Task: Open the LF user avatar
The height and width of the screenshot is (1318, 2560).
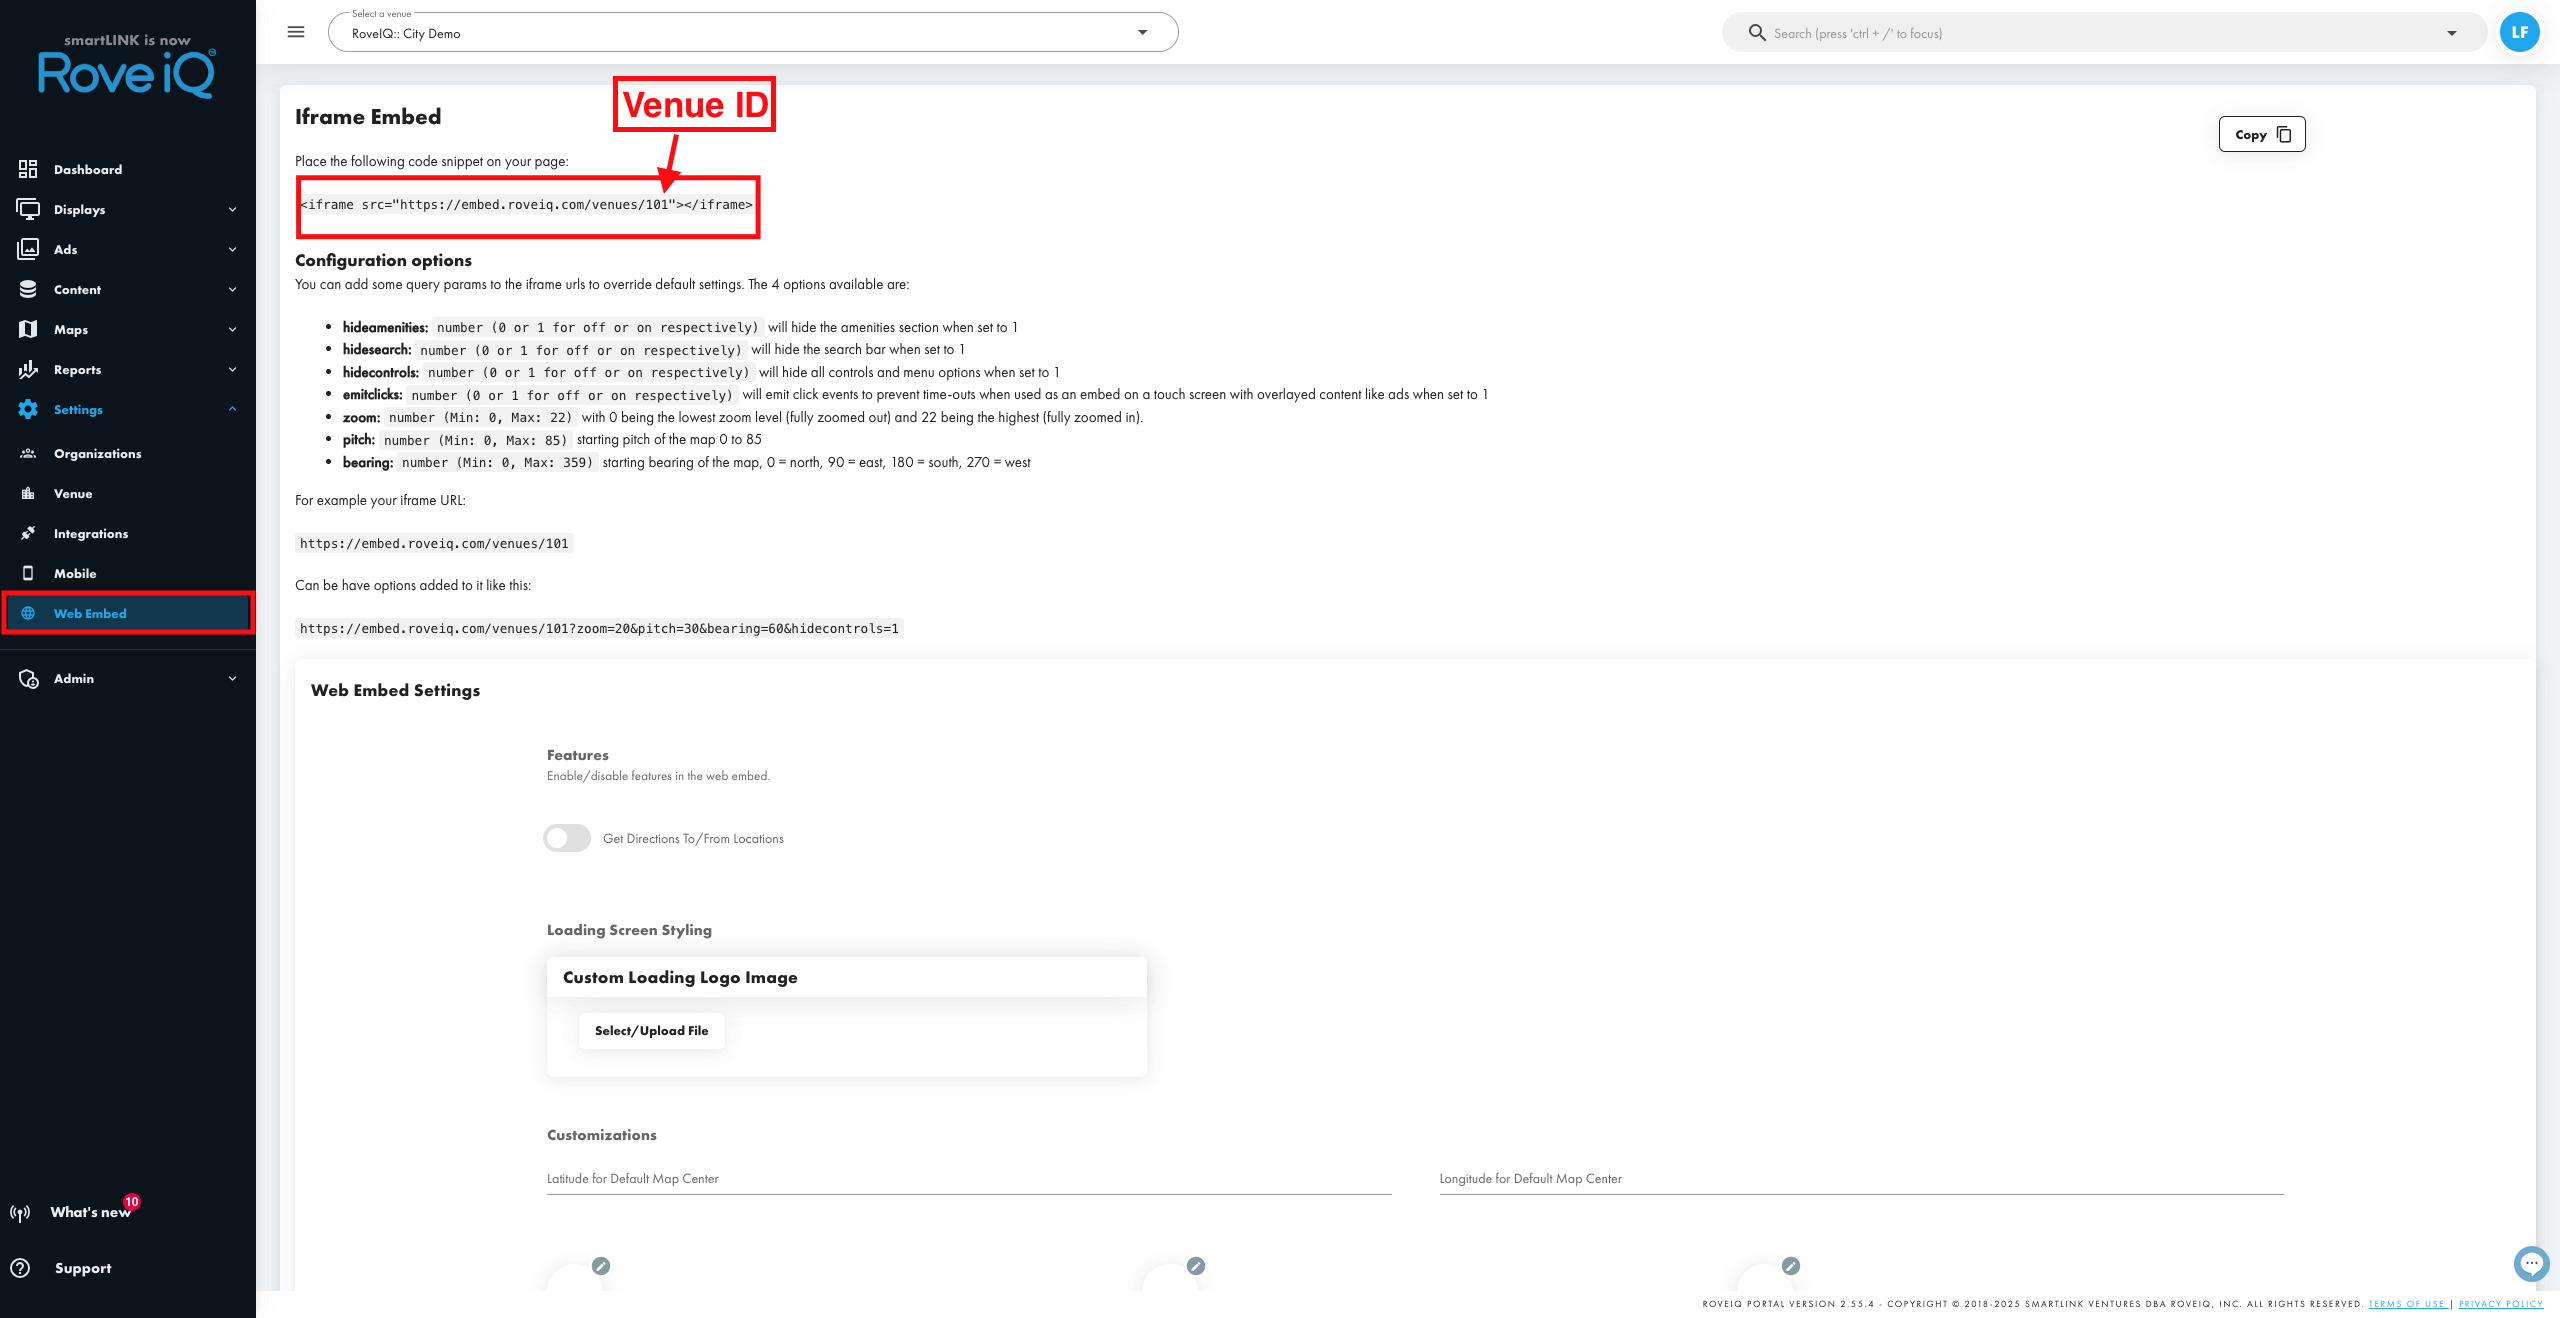Action: (x=2519, y=32)
